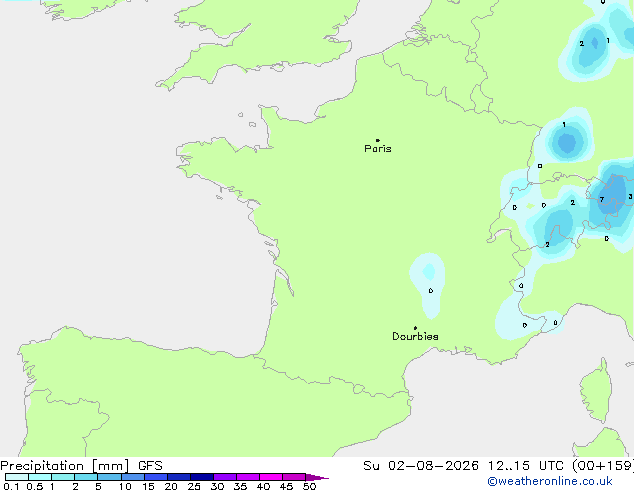634x490 pixels.
Task: Click the Paris location dot marker
Action: tap(378, 140)
